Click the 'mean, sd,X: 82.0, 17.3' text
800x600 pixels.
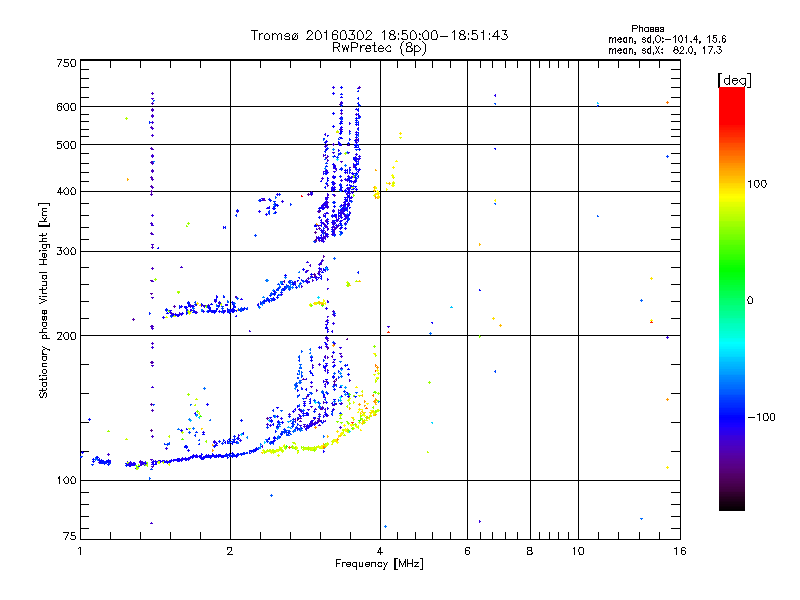(665, 50)
